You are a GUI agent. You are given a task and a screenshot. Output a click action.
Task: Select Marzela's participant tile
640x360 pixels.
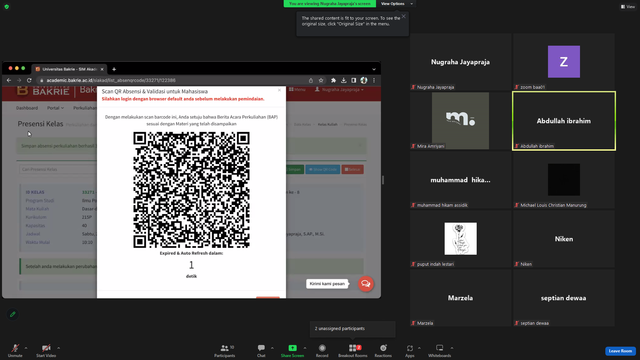(x=460, y=298)
